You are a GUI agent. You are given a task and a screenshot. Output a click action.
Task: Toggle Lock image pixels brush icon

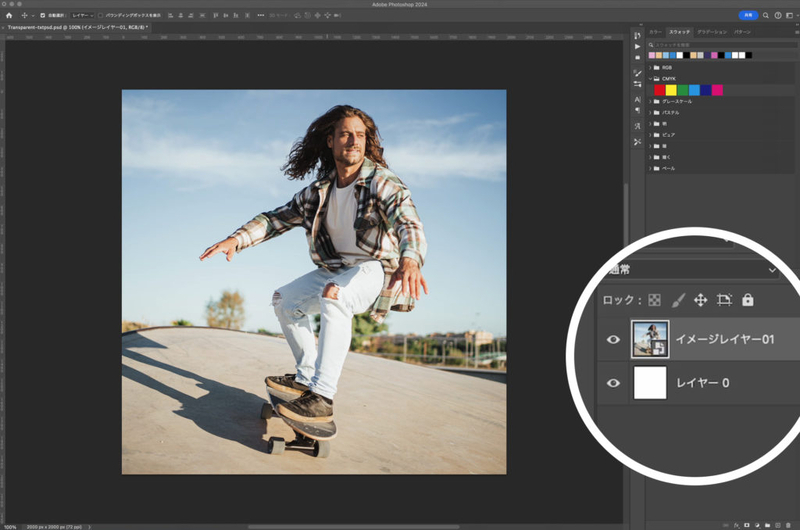(x=678, y=300)
